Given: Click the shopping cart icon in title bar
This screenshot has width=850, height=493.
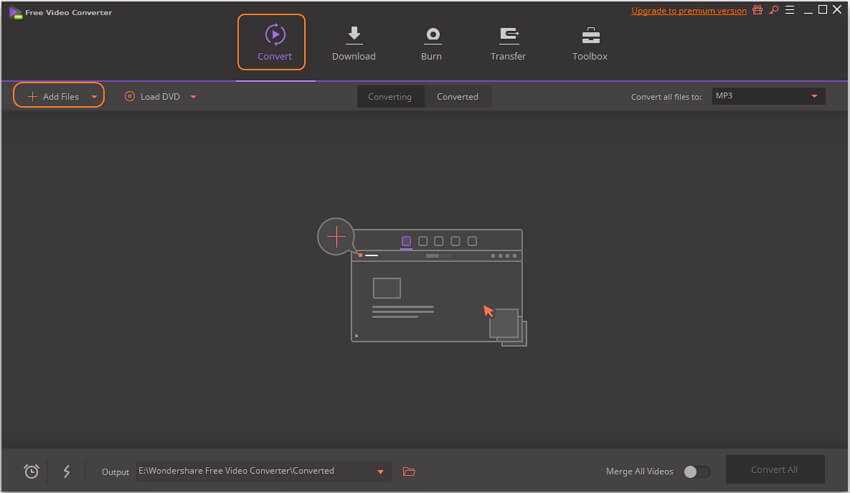Looking at the screenshot, I should pos(757,10).
